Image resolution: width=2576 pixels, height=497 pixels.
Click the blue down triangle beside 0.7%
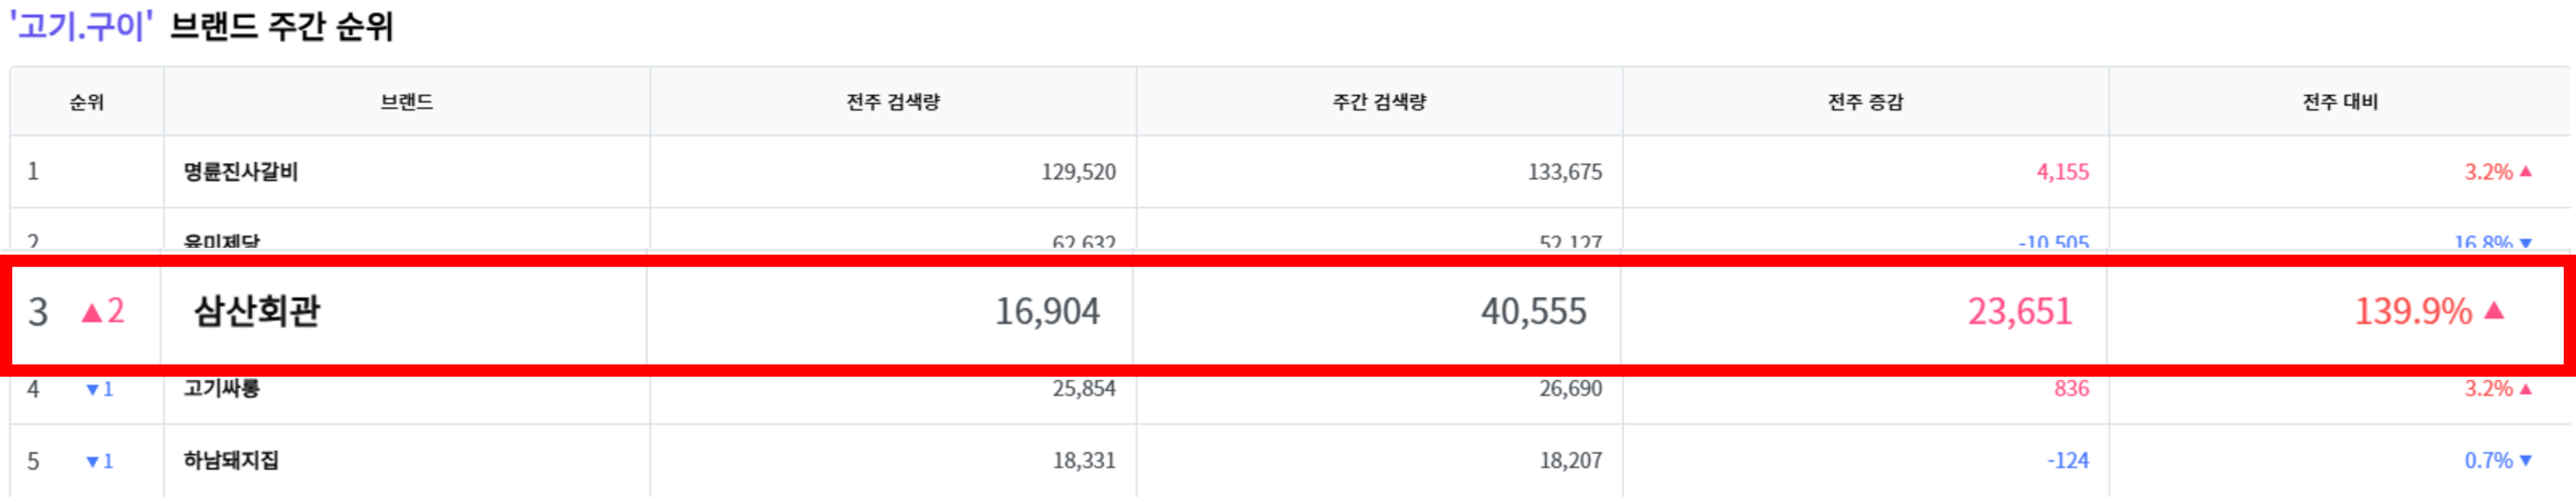point(2526,461)
